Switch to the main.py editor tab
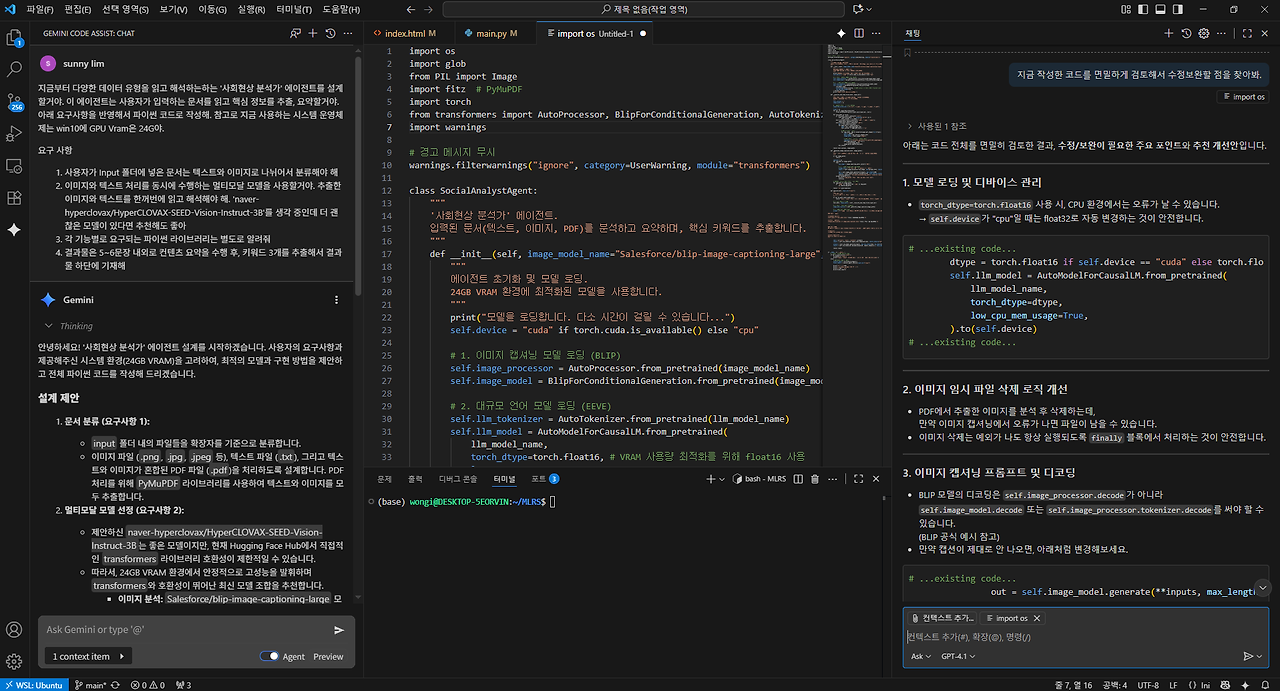 click(490, 33)
